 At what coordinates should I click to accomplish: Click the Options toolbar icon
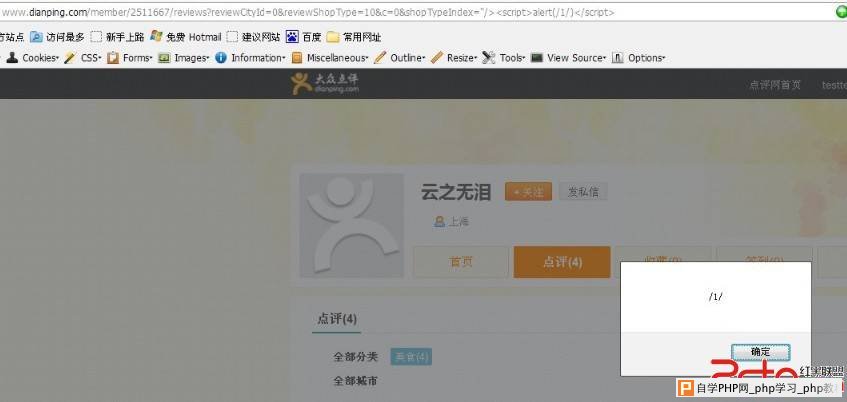(617, 57)
